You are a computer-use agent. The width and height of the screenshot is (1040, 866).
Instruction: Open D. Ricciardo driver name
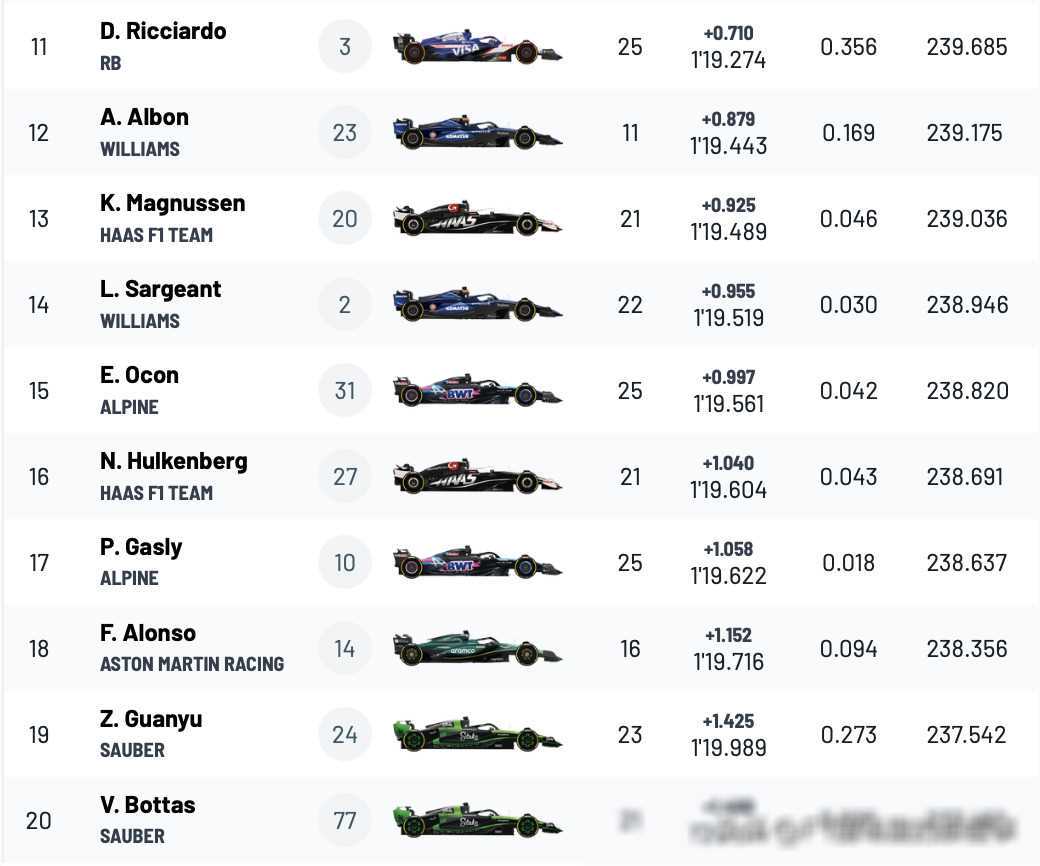tap(163, 31)
